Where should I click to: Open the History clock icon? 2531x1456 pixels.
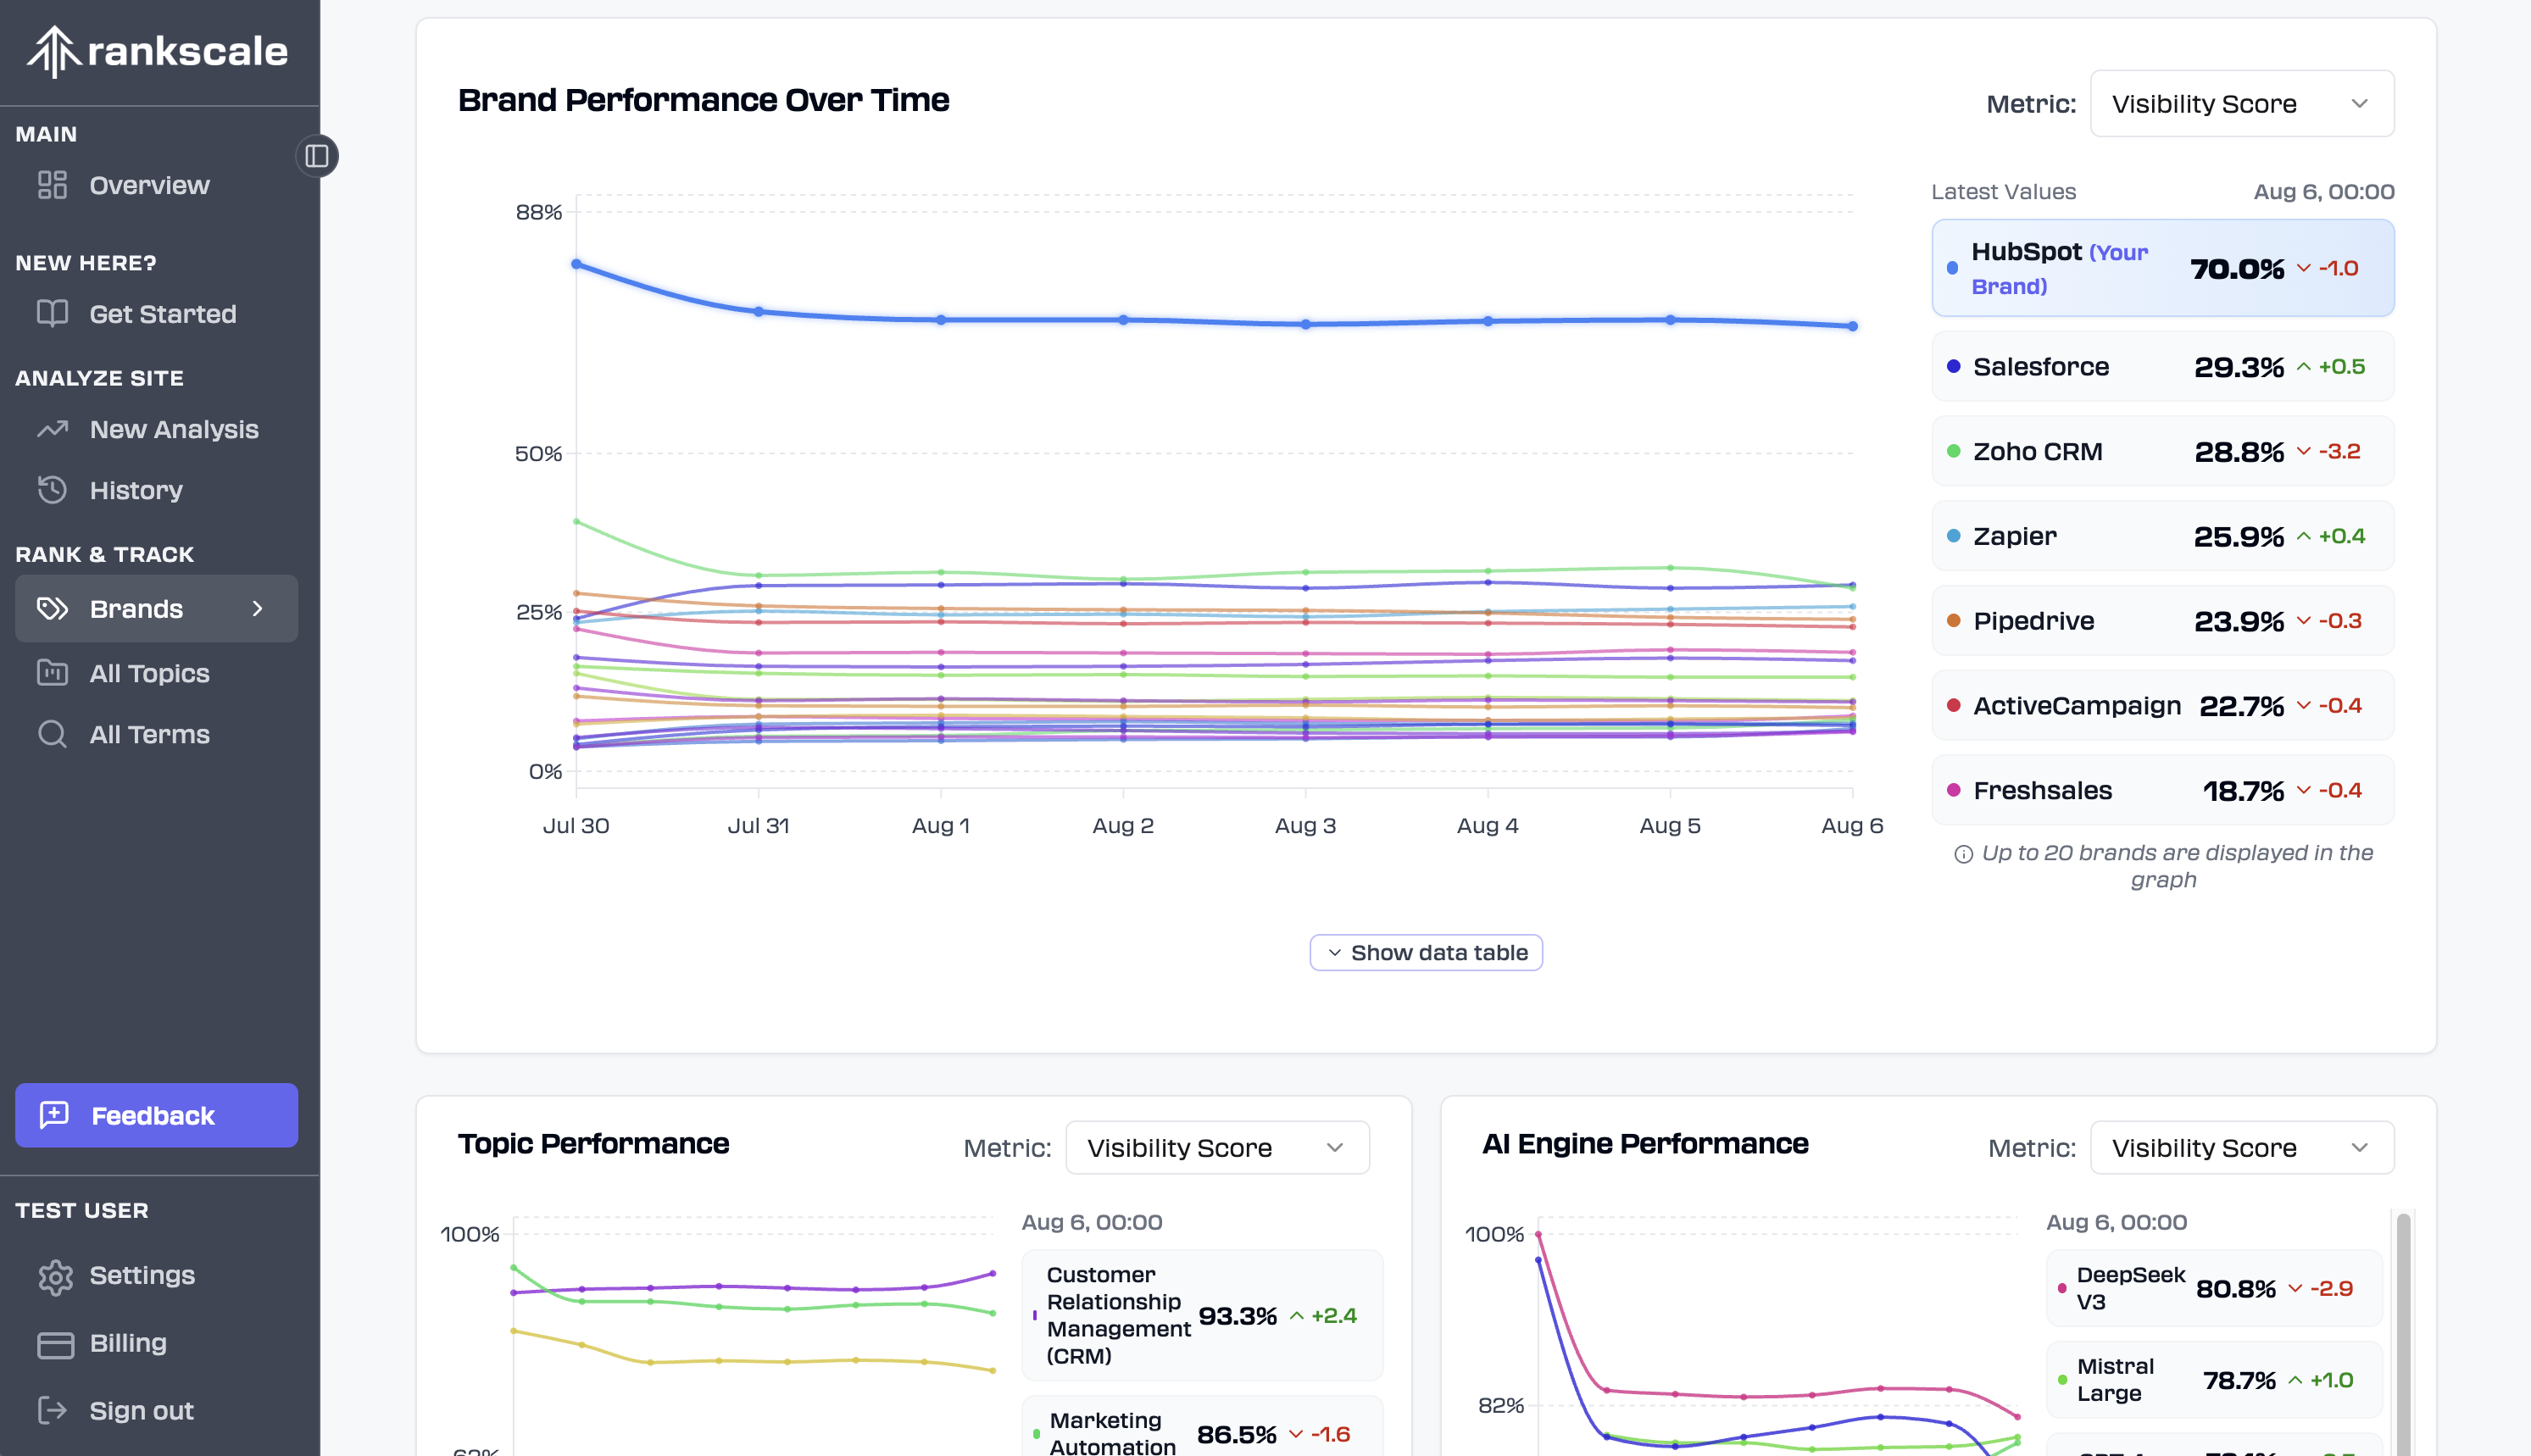(x=52, y=489)
